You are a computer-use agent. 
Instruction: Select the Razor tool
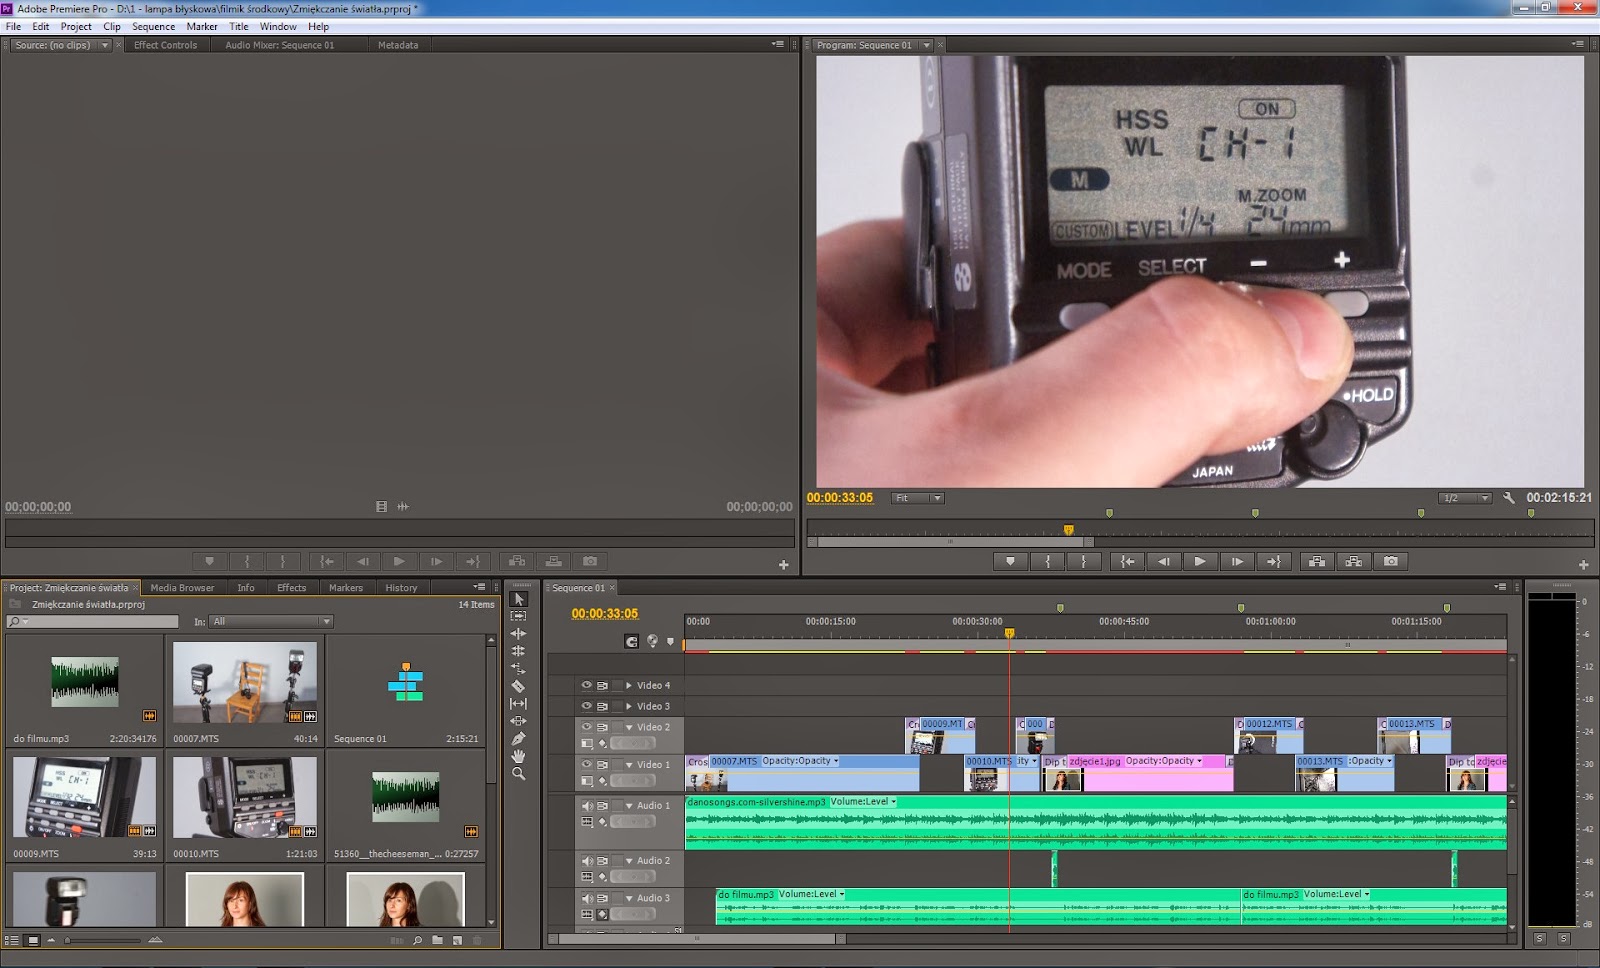point(518,686)
